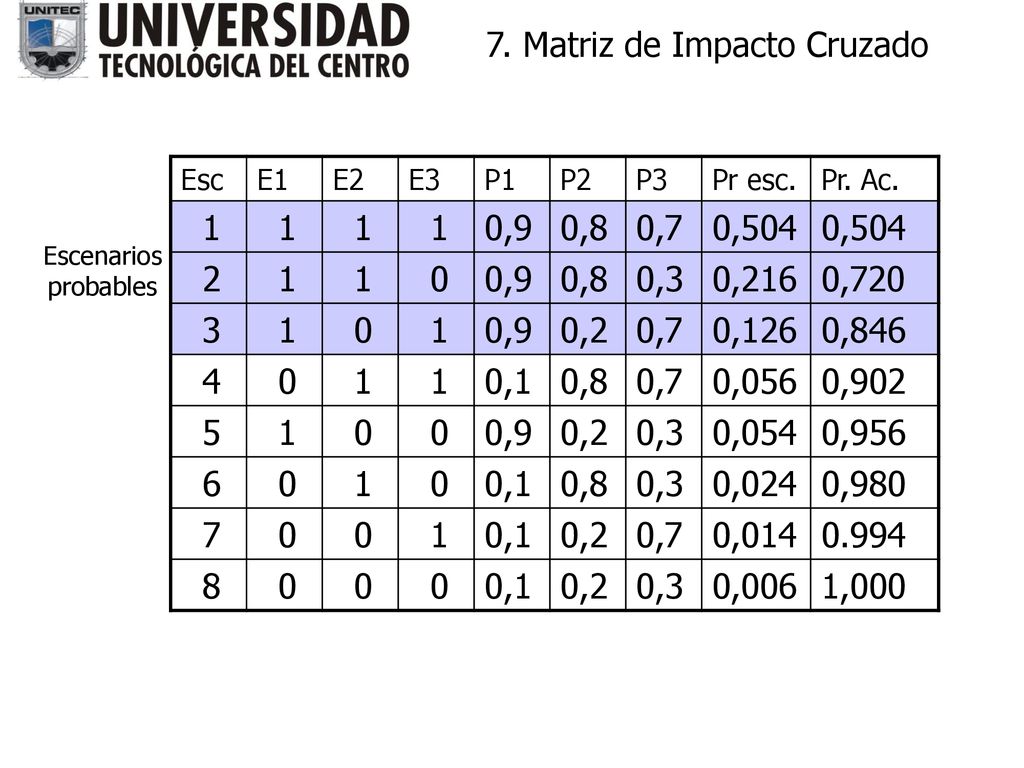Image resolution: width=1024 pixels, height=768 pixels.
Task: Click the 'Pr esc.' column header
Action: coord(756,180)
